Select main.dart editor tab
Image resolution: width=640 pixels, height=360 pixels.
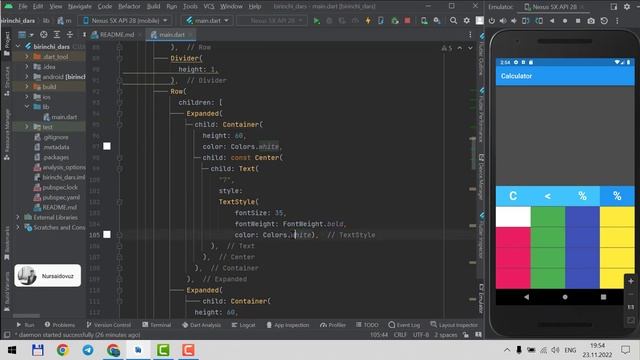point(171,35)
